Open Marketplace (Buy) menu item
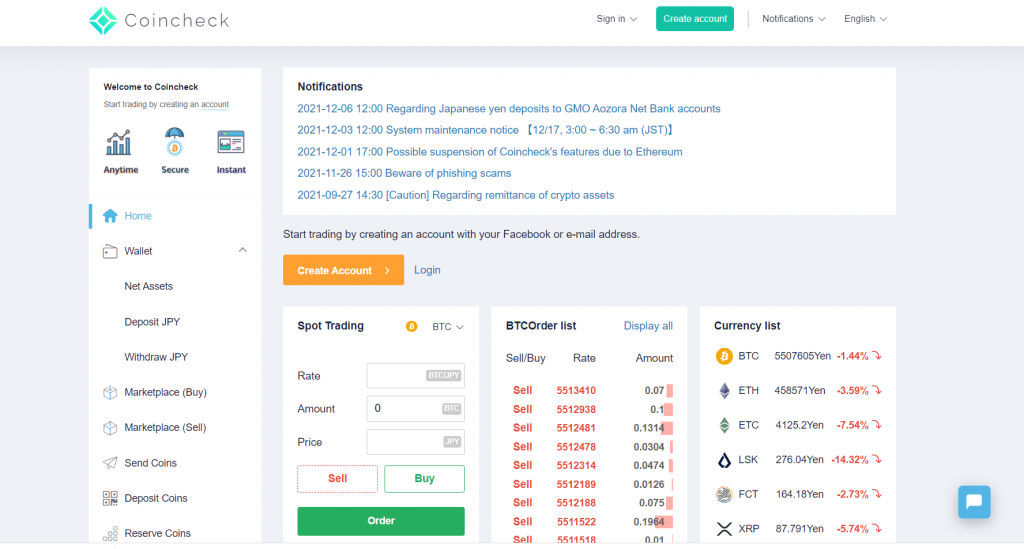This screenshot has width=1024, height=549. [165, 392]
